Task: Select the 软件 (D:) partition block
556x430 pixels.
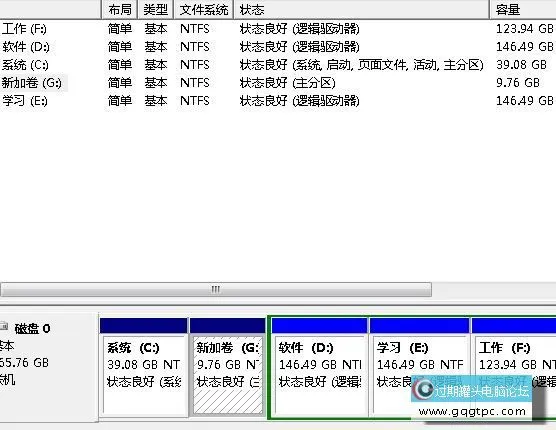Action: 319,367
